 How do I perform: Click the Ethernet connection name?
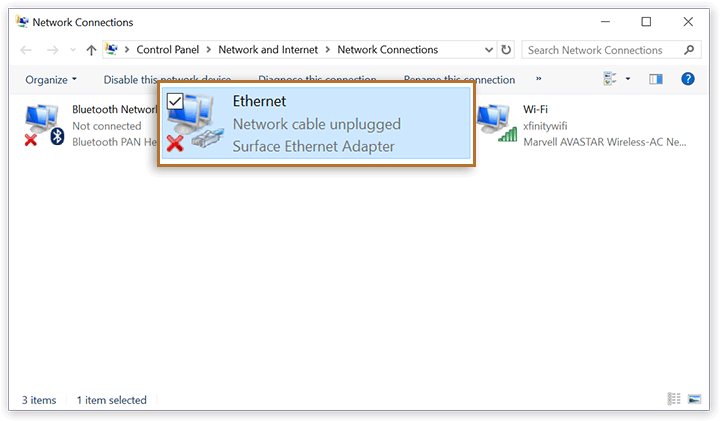(x=259, y=101)
